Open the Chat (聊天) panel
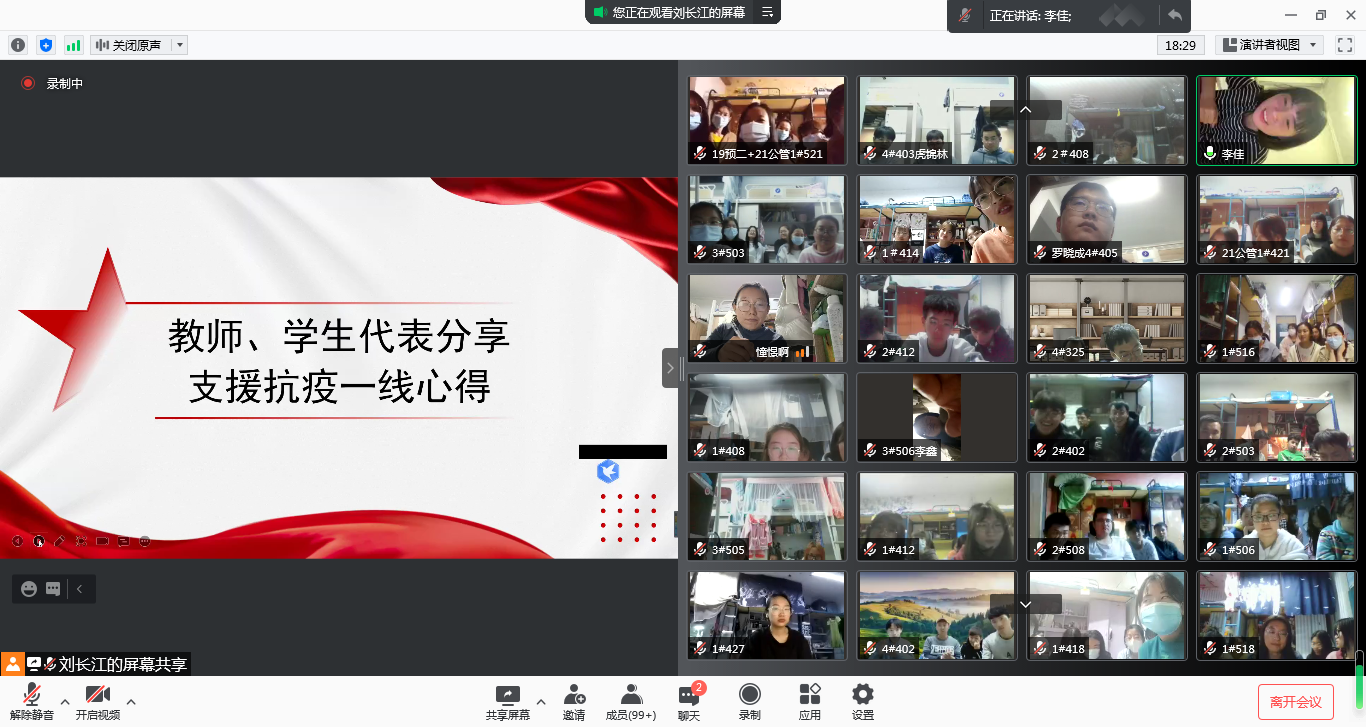 coord(689,701)
